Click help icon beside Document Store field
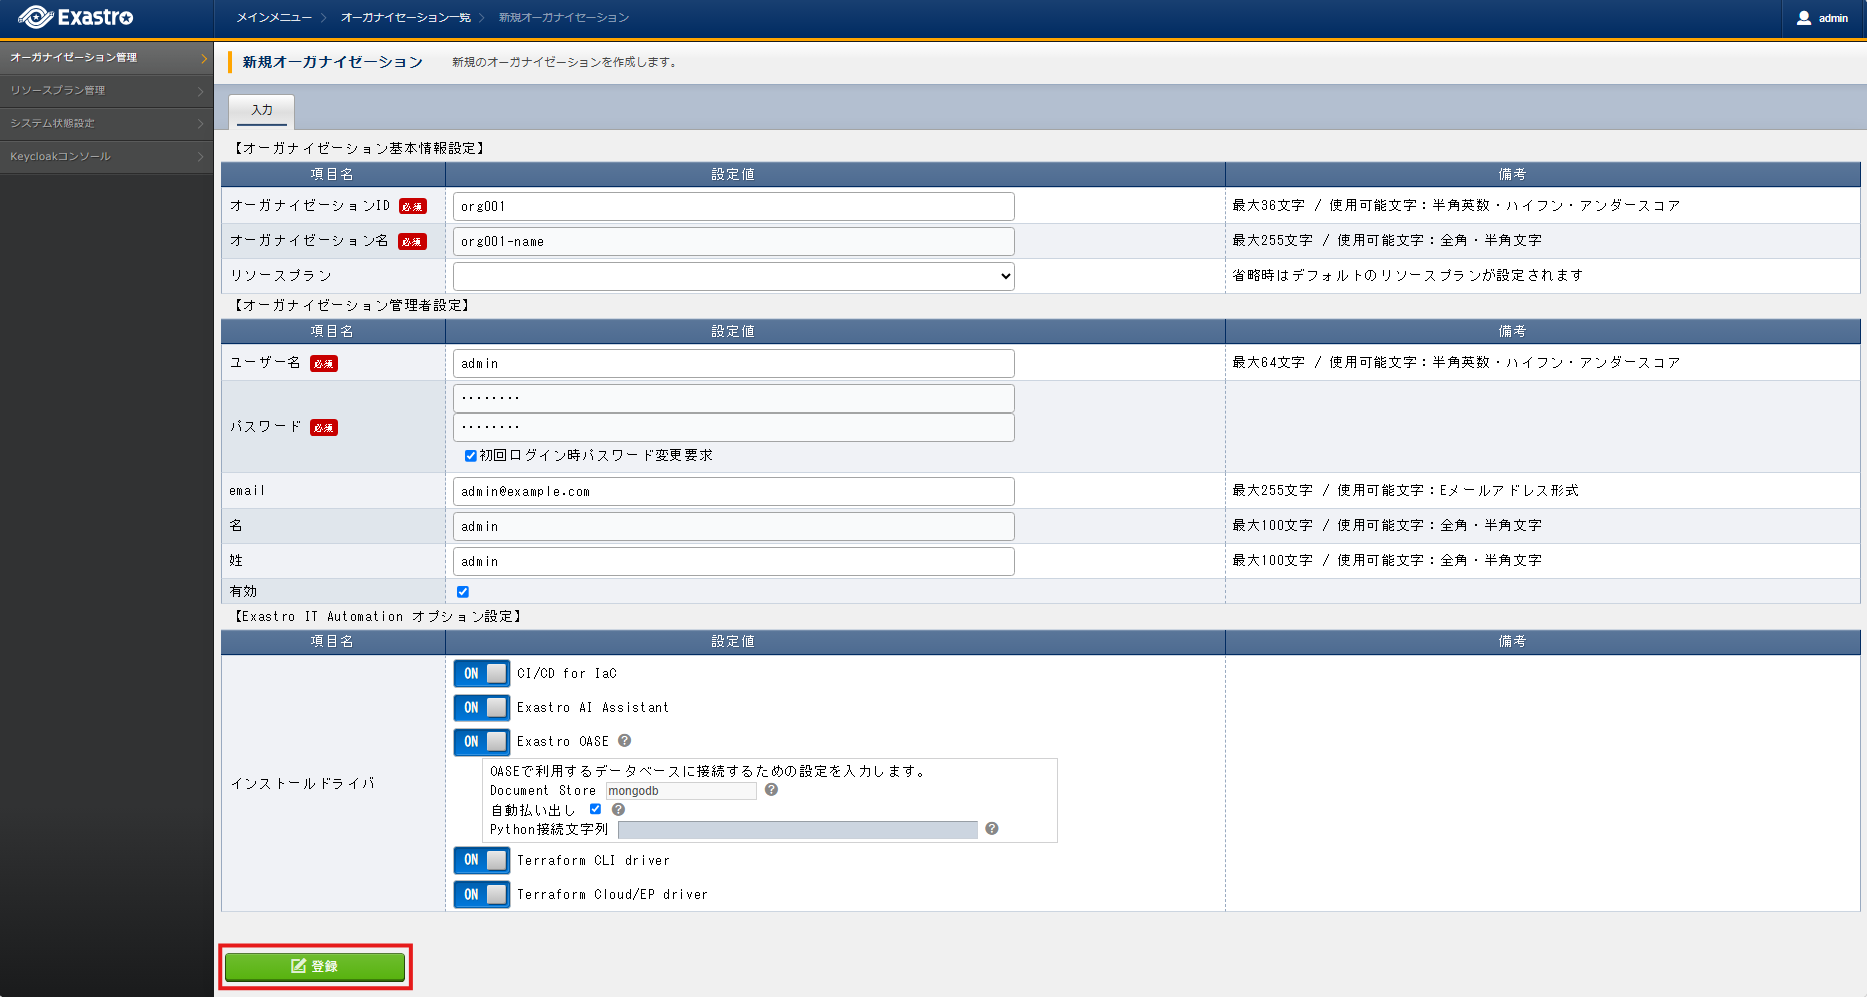The height and width of the screenshot is (997, 1867). pyautogui.click(x=771, y=790)
